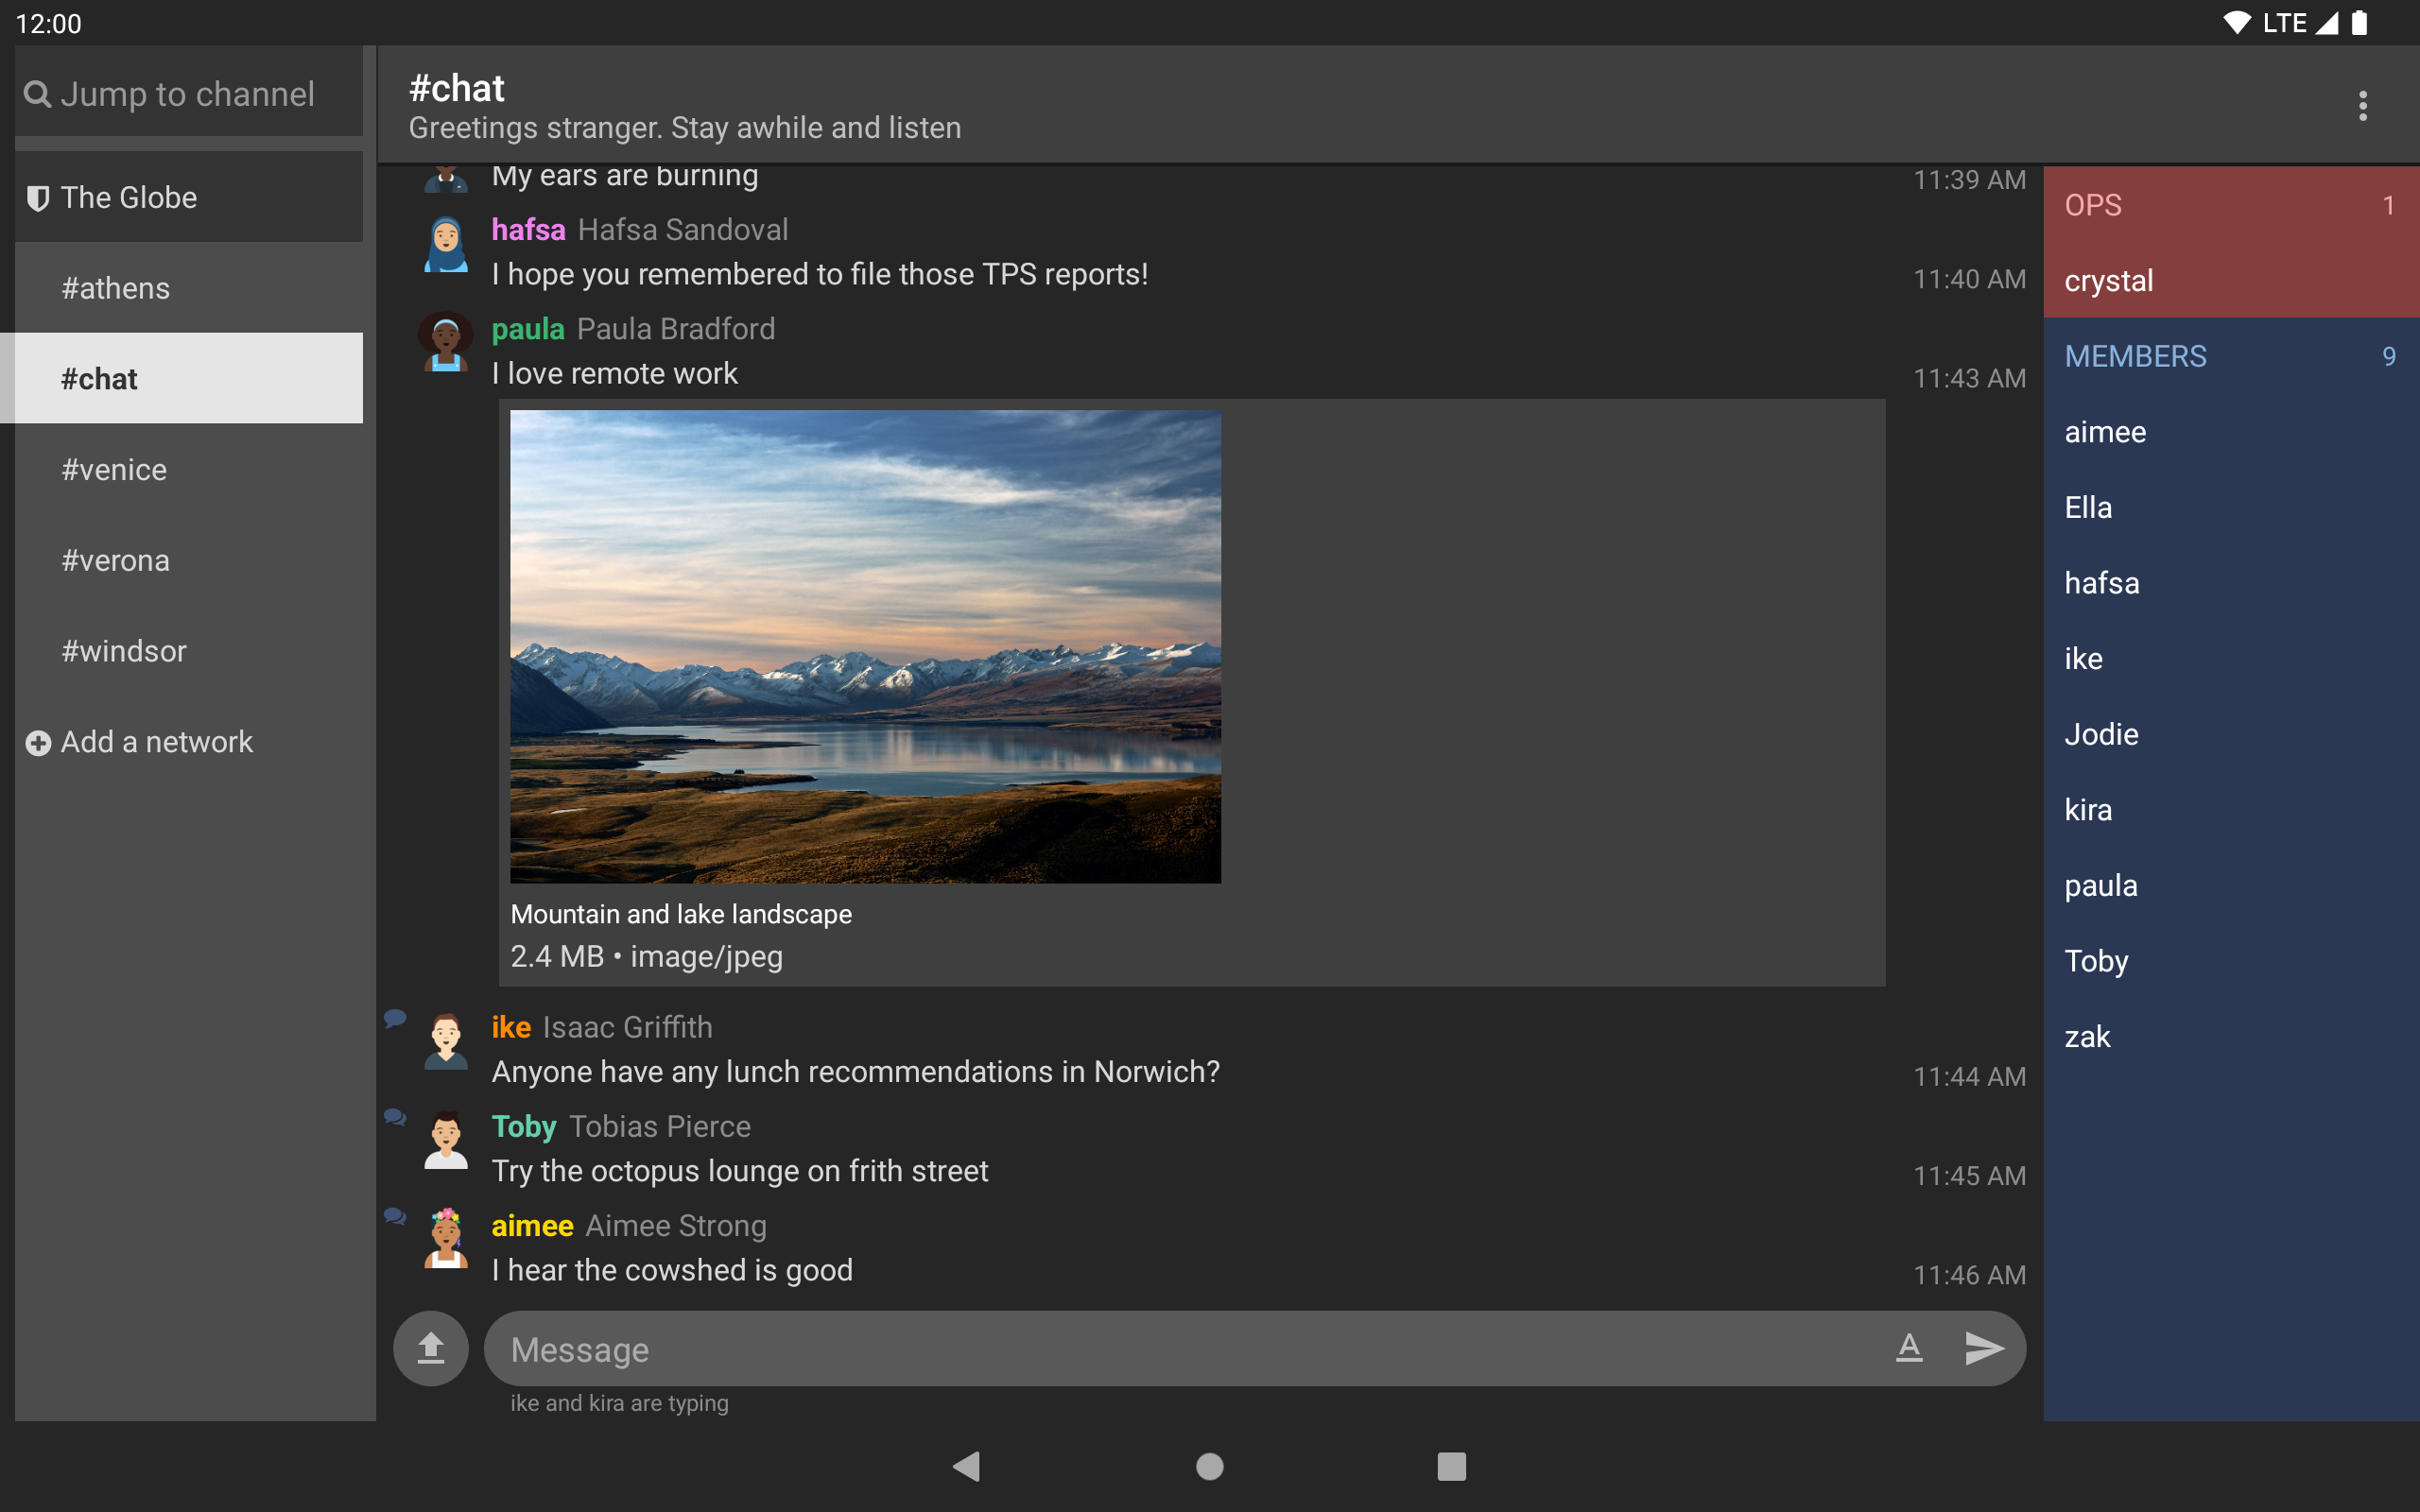Open the three-dot overflow menu
2420x1512 pixels.
pos(2362,105)
